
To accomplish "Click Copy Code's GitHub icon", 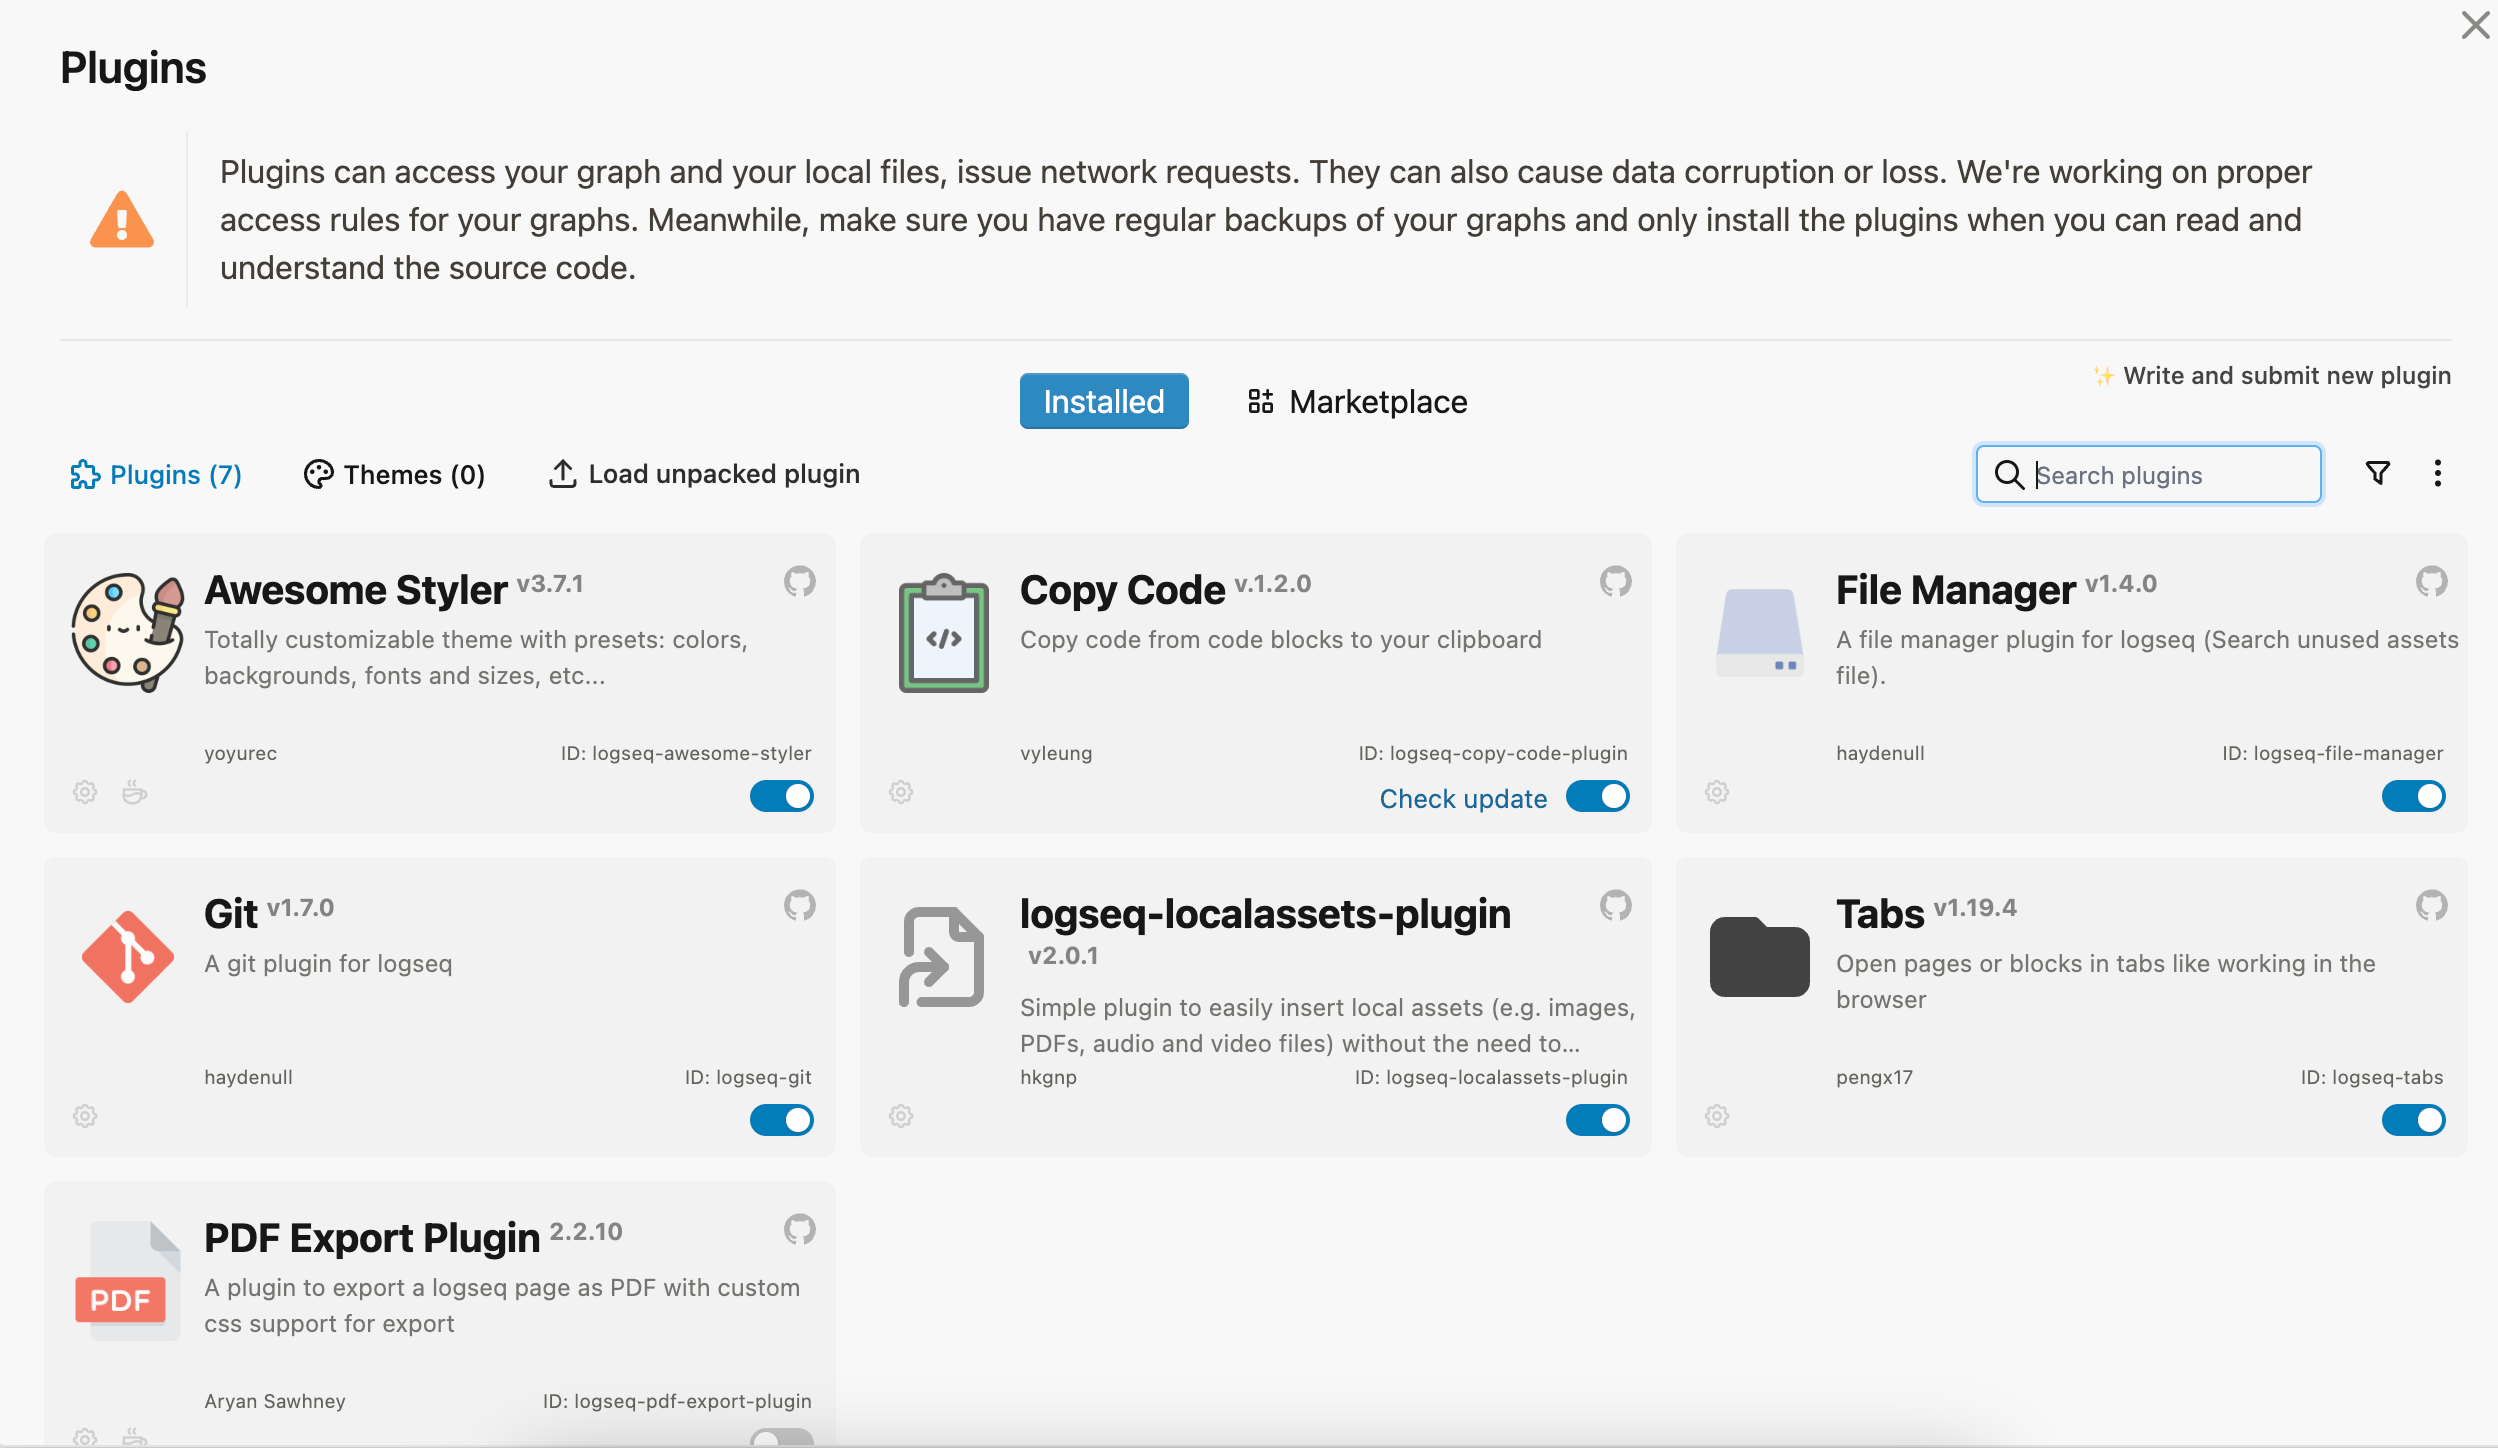I will point(1615,581).
